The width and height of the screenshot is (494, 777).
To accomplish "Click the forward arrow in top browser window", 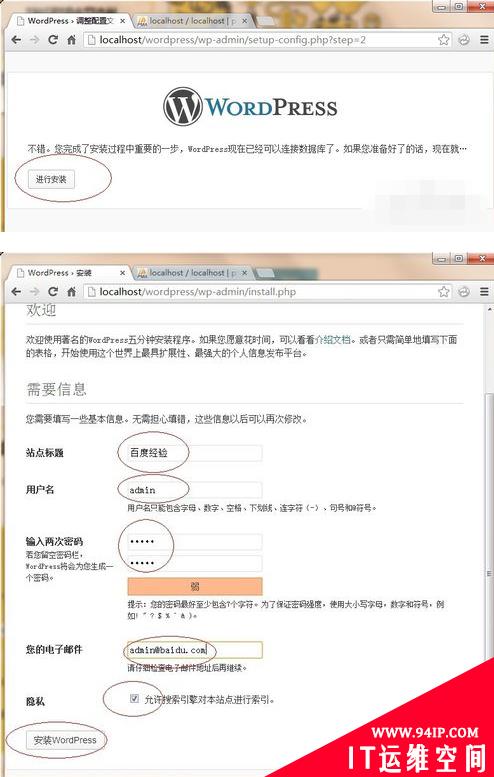I will coord(34,40).
